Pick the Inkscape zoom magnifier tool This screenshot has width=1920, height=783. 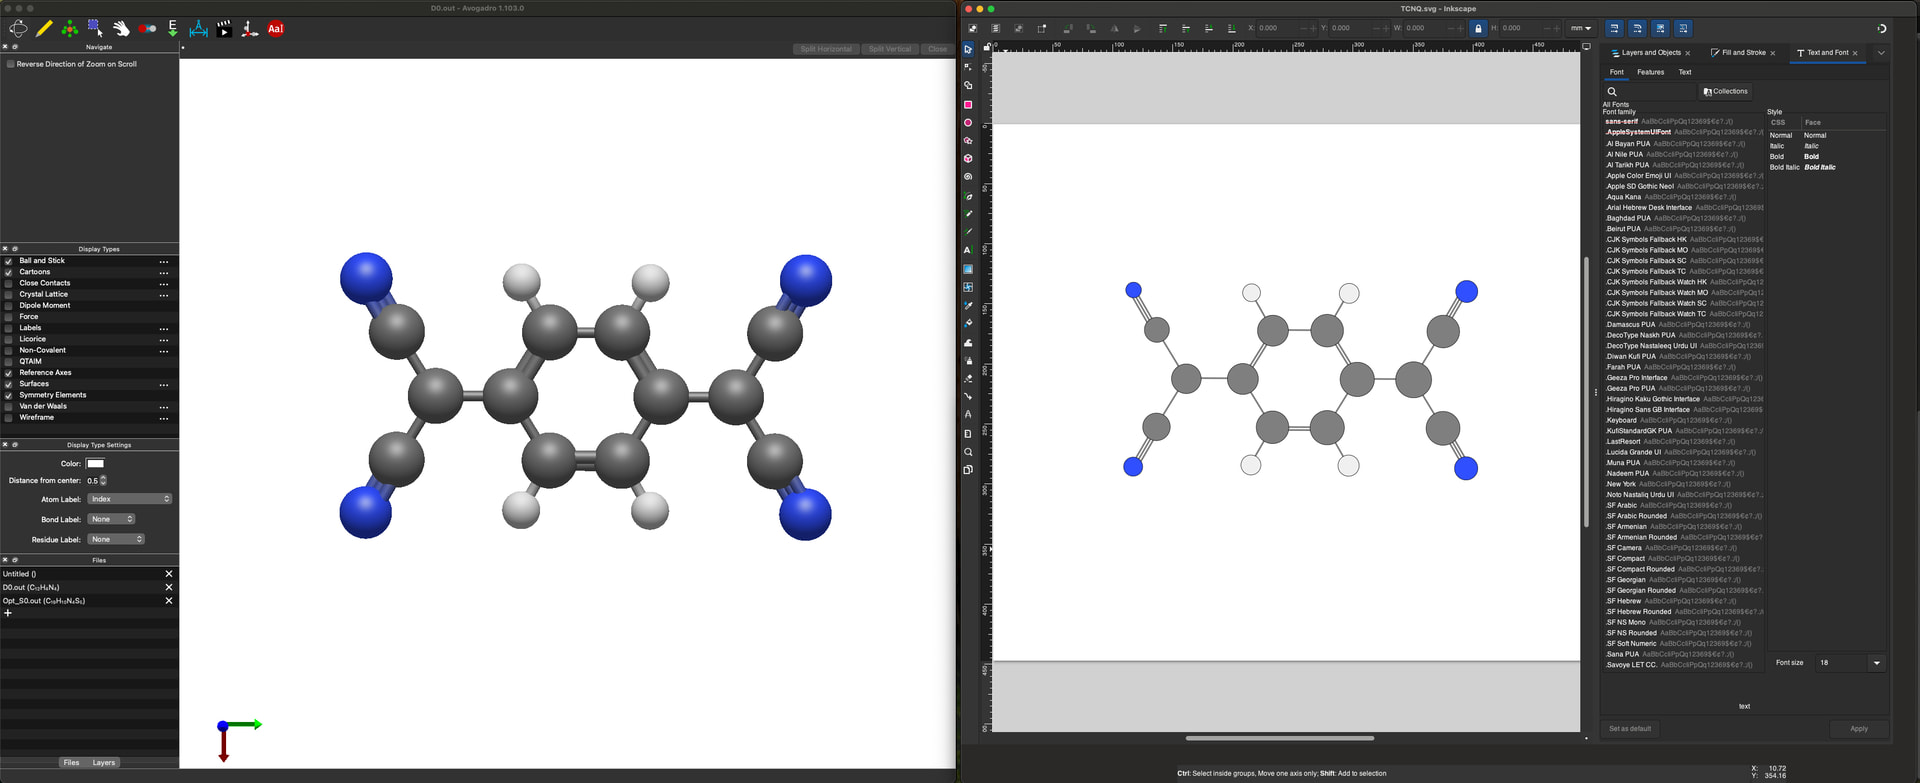[x=968, y=452]
